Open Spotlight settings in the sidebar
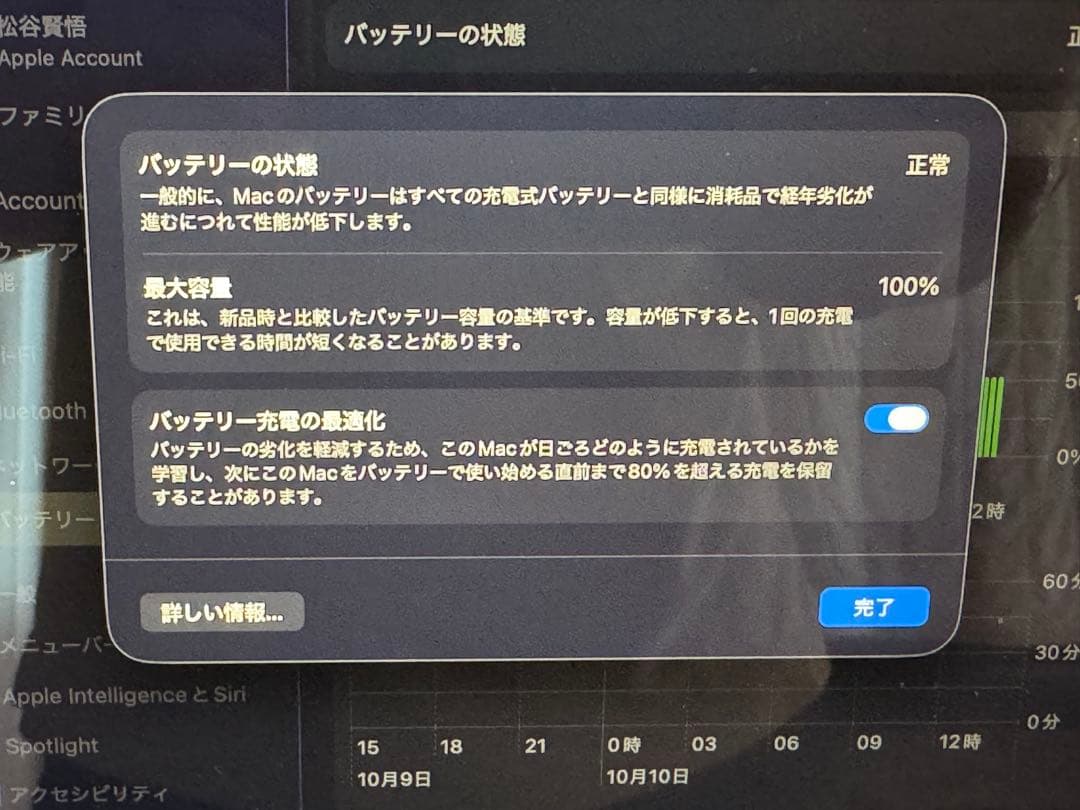The width and height of the screenshot is (1080, 810). click(x=52, y=745)
